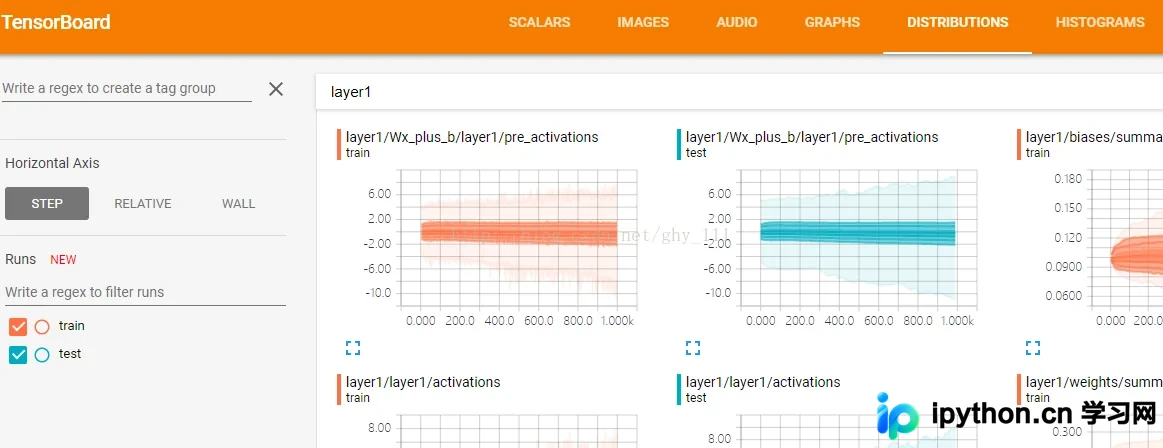Set horizontal axis to RELATIVE
Screen dimensions: 1163x448
pos(142,203)
